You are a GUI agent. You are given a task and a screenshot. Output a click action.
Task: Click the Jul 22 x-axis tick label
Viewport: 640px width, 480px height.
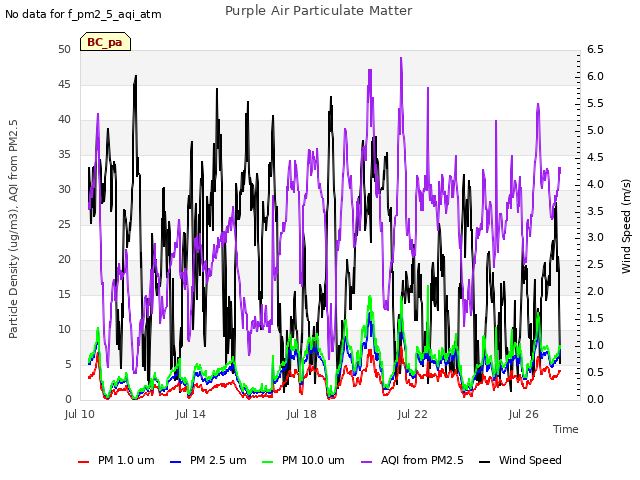pos(413,414)
